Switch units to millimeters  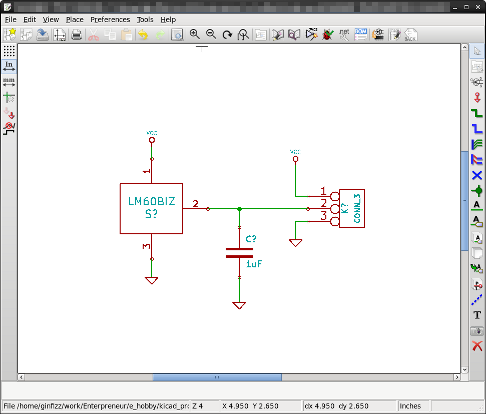tap(9, 82)
